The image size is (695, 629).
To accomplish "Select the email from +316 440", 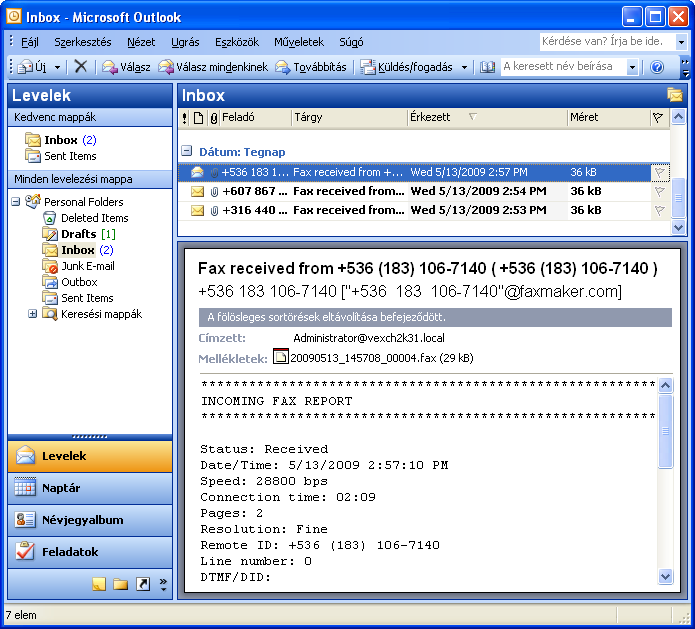I will [x=424, y=211].
